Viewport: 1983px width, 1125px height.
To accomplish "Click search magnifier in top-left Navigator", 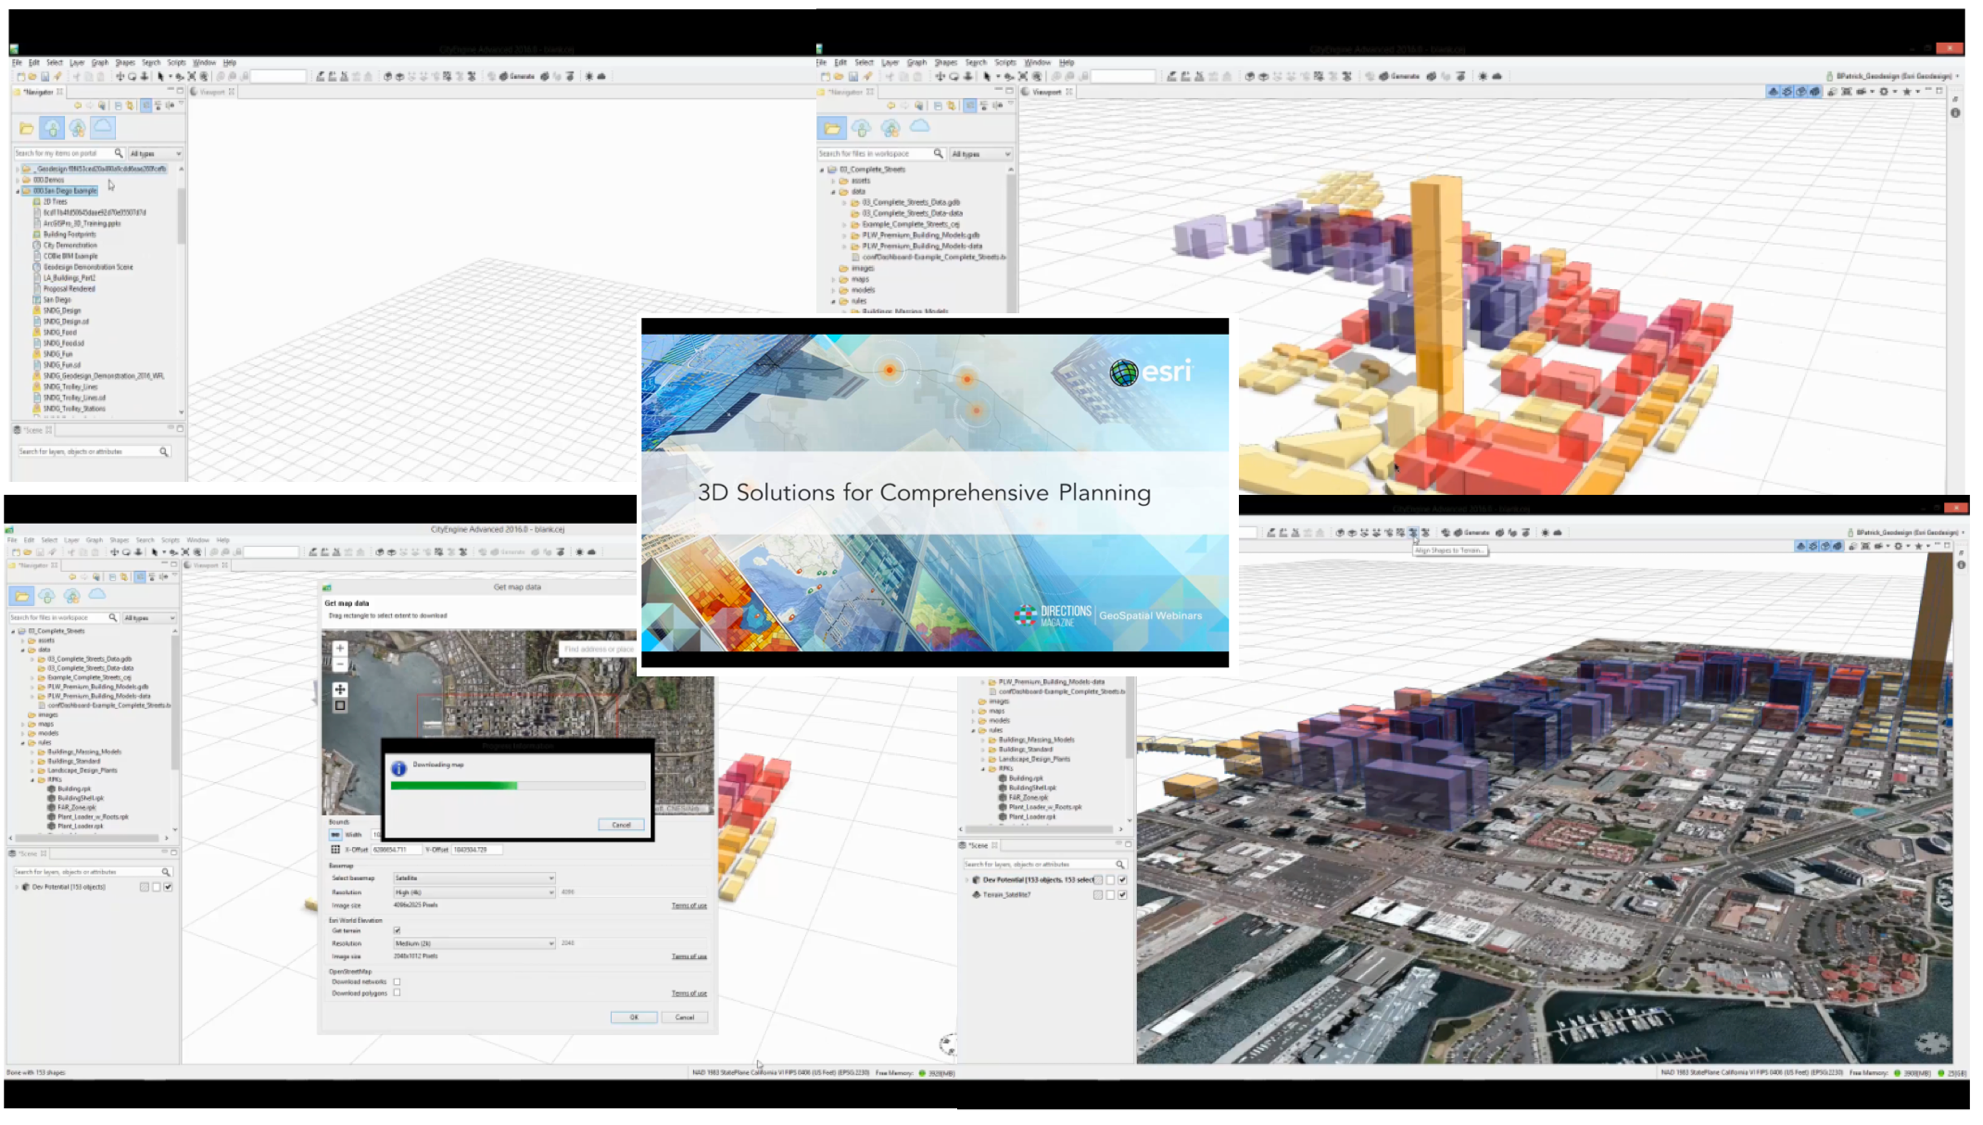I will [118, 153].
